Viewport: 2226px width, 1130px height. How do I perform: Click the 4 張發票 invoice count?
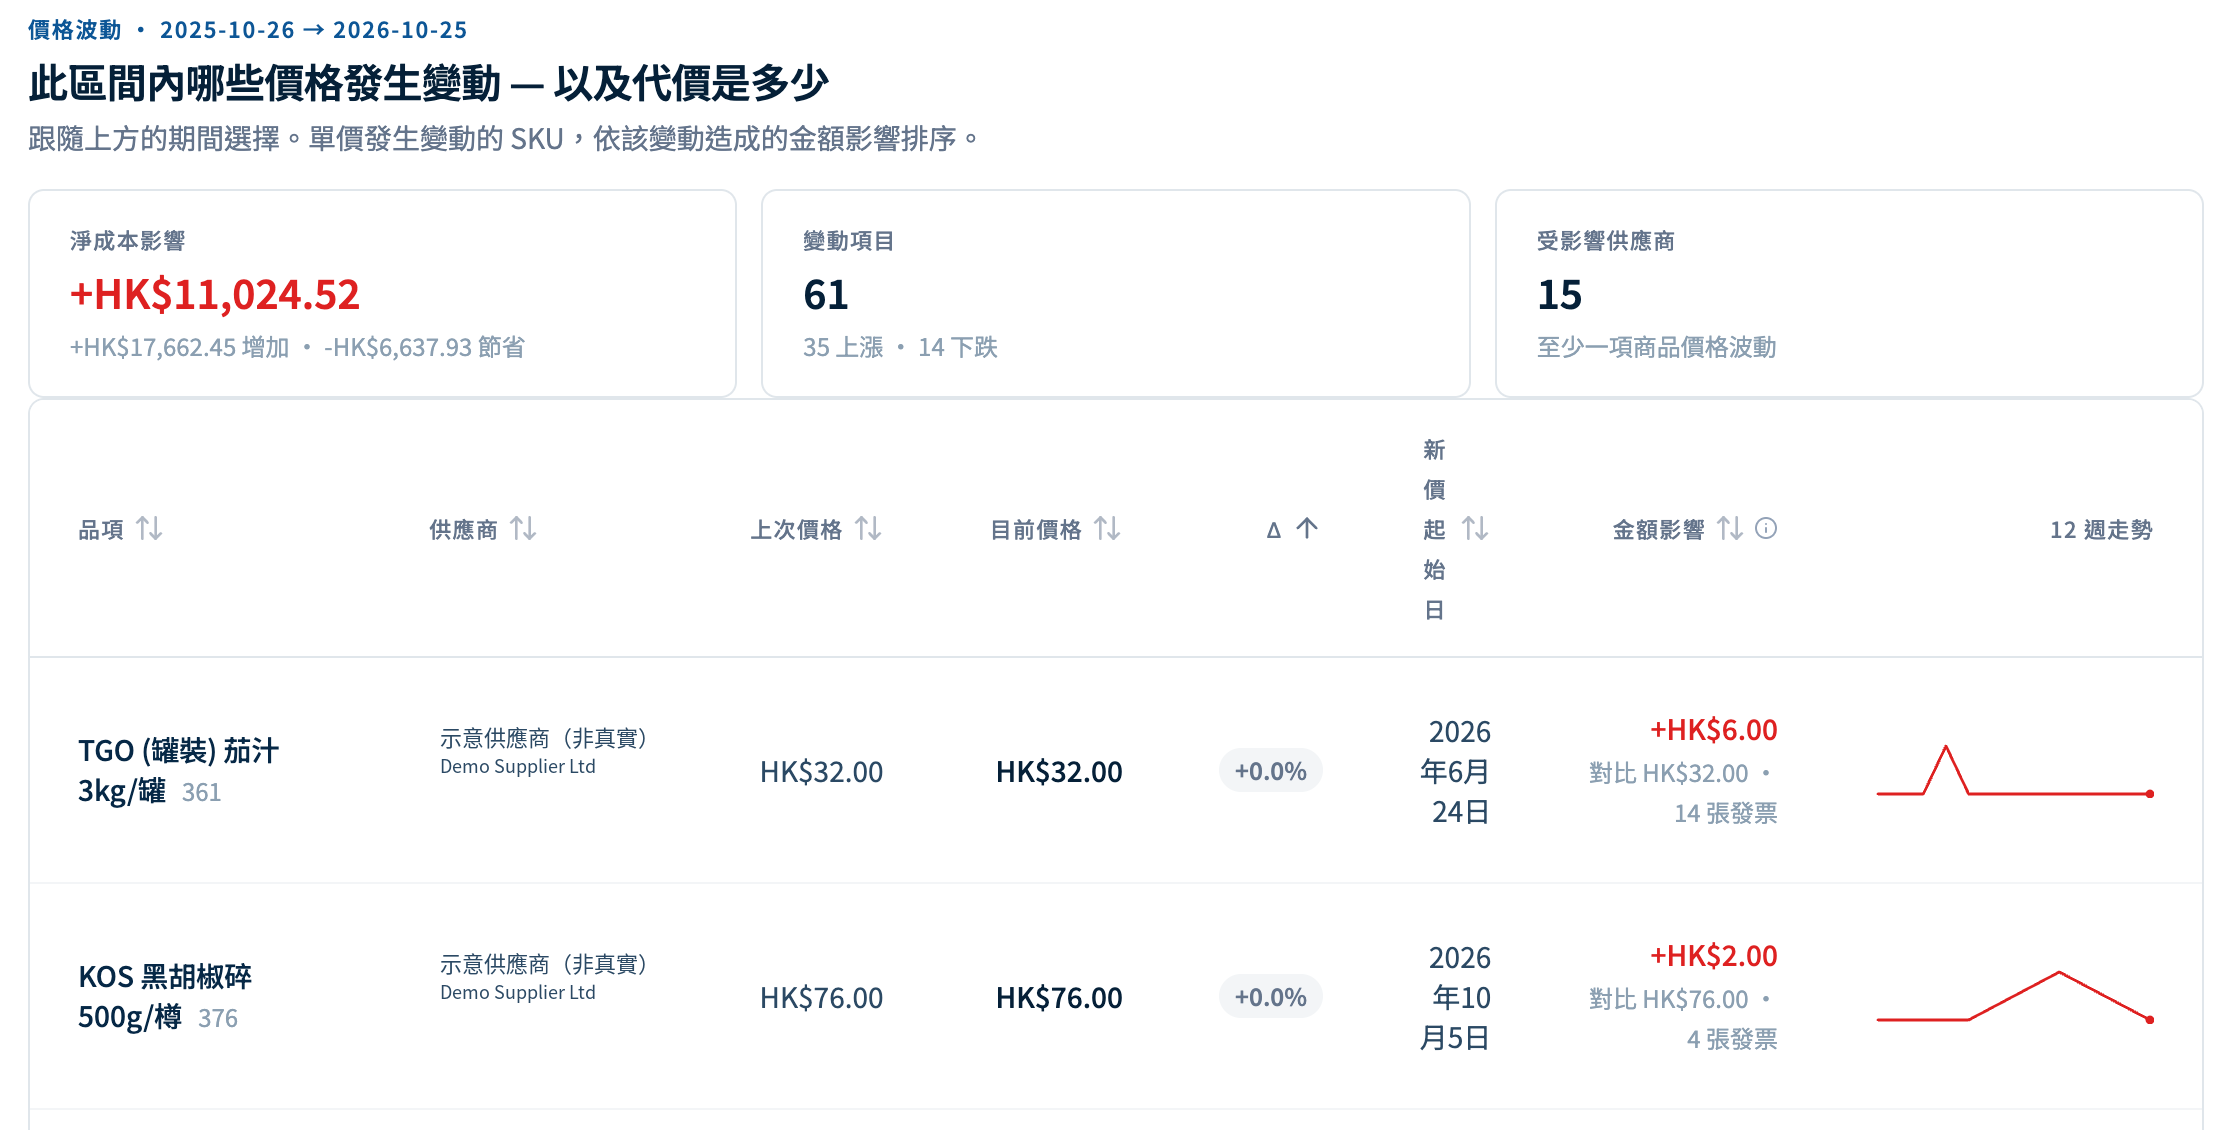click(1732, 1039)
